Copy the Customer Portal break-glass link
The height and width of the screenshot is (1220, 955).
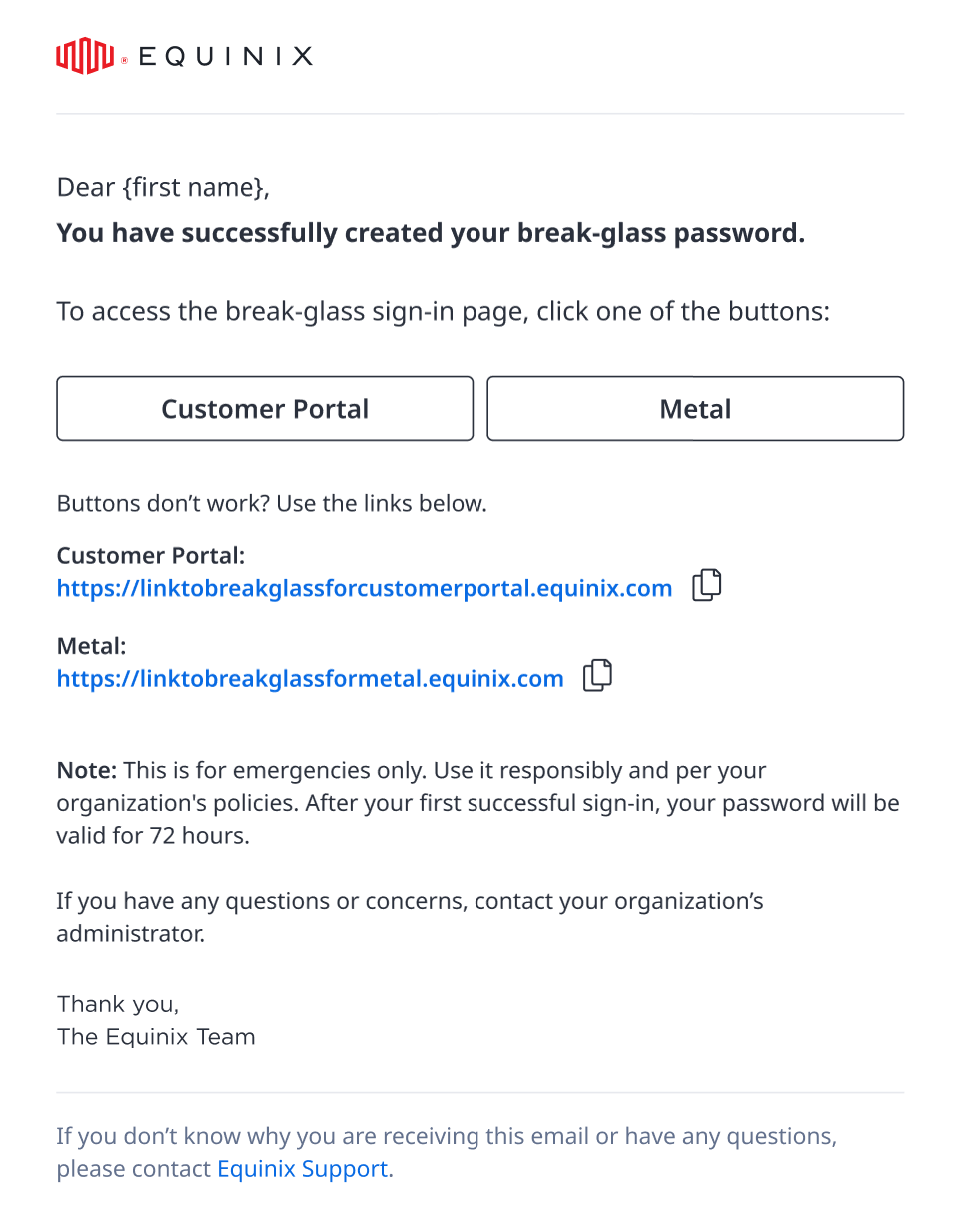(x=707, y=585)
